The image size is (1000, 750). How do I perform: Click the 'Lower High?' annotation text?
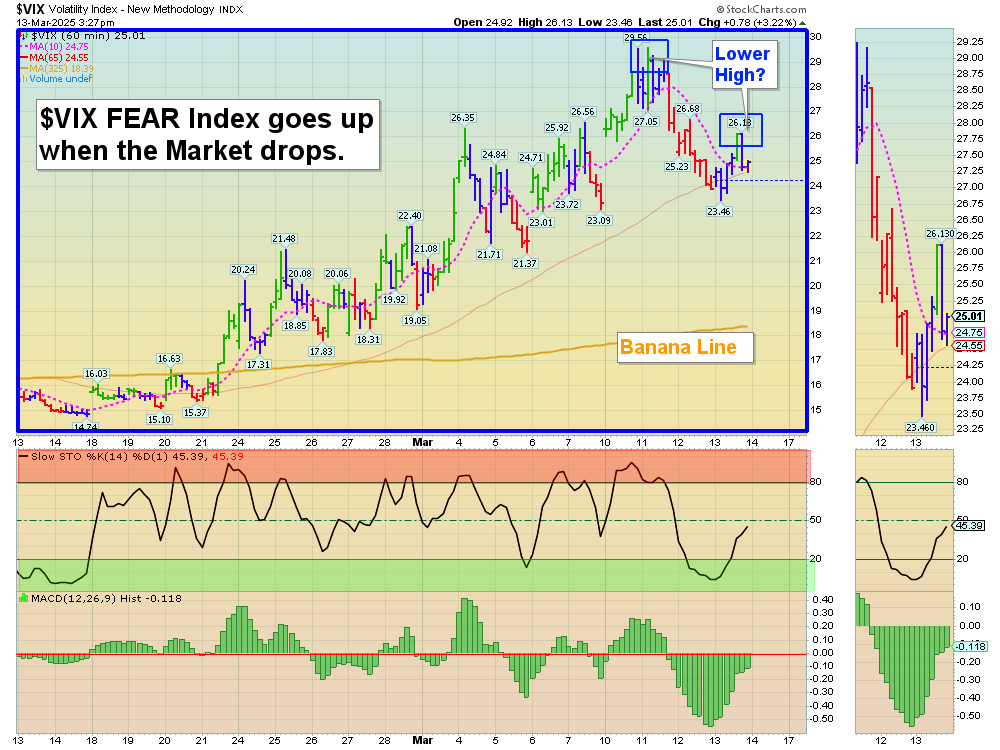[x=742, y=64]
